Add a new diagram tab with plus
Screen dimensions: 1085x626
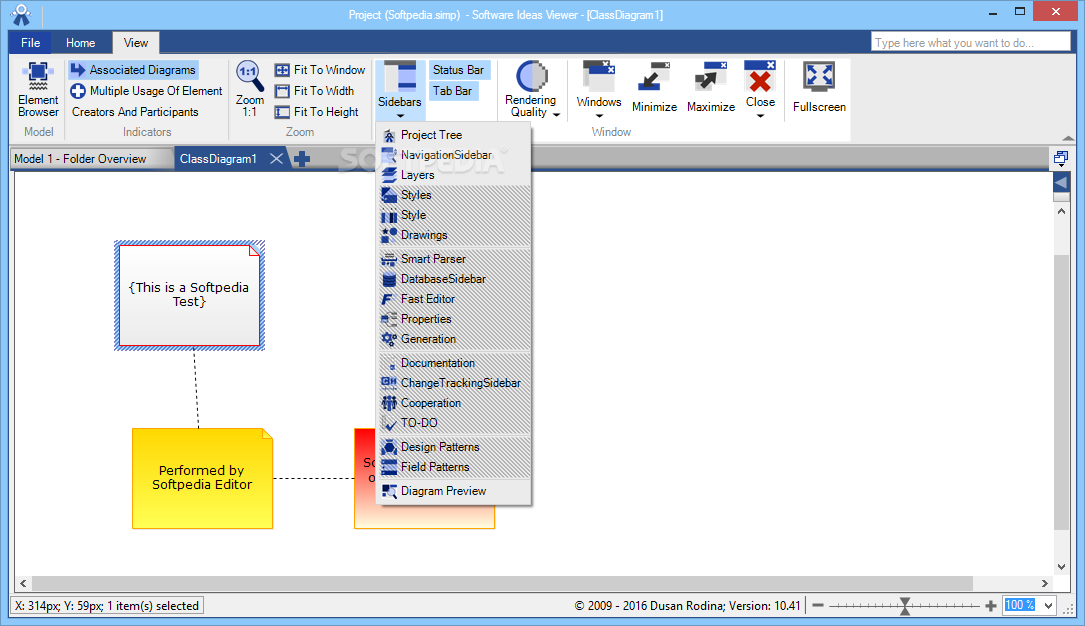pyautogui.click(x=302, y=159)
